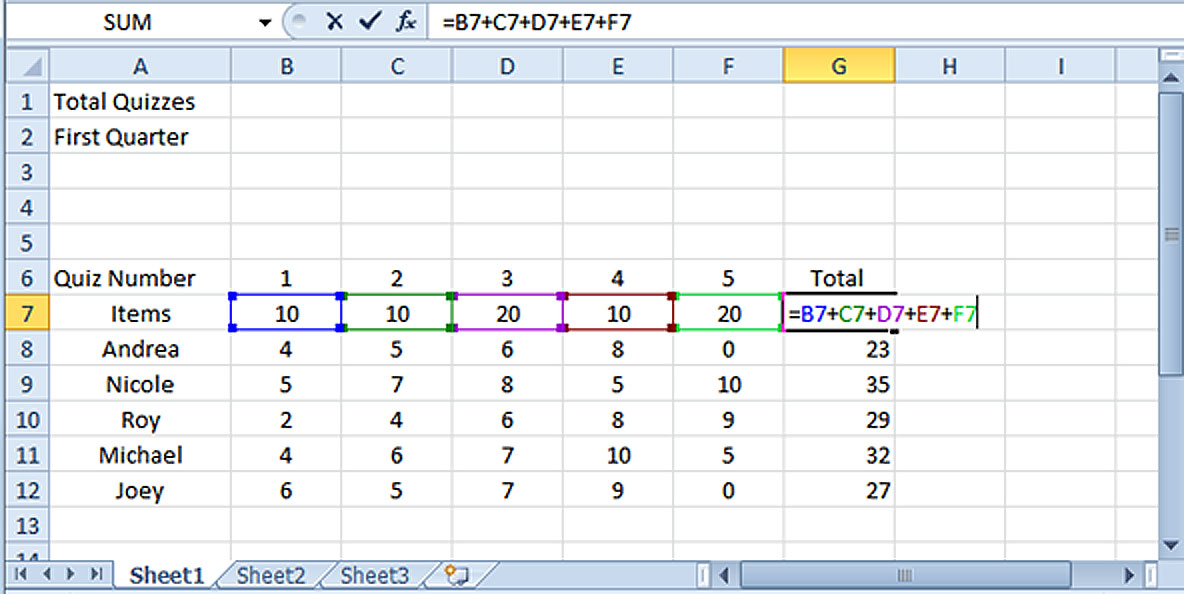This screenshot has width=1184, height=594.
Task: Jump to the first sheet with the navigation arrow
Action: tap(21, 574)
